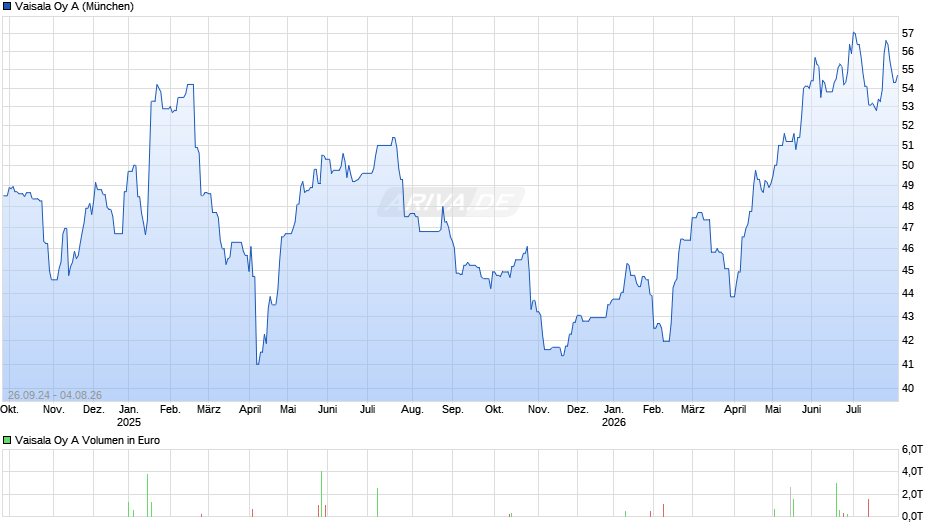Click the 'Jan. 2025' time axis label
This screenshot has height=526, width=940.
(128, 416)
